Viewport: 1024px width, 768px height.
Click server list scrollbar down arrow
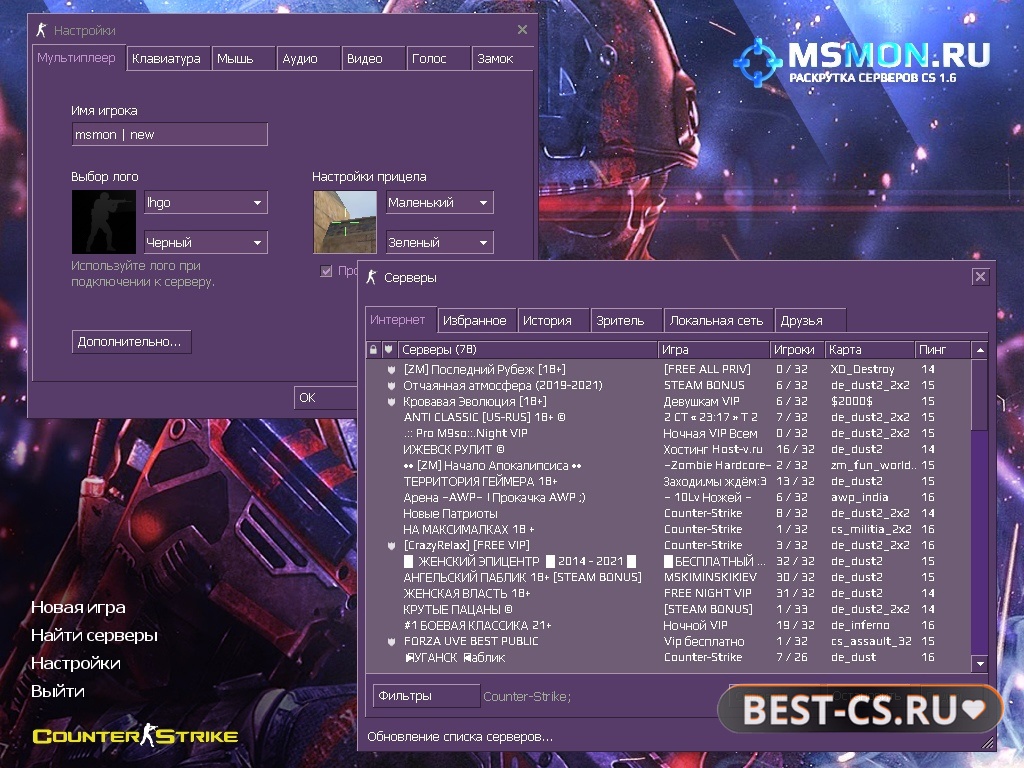coord(980,664)
